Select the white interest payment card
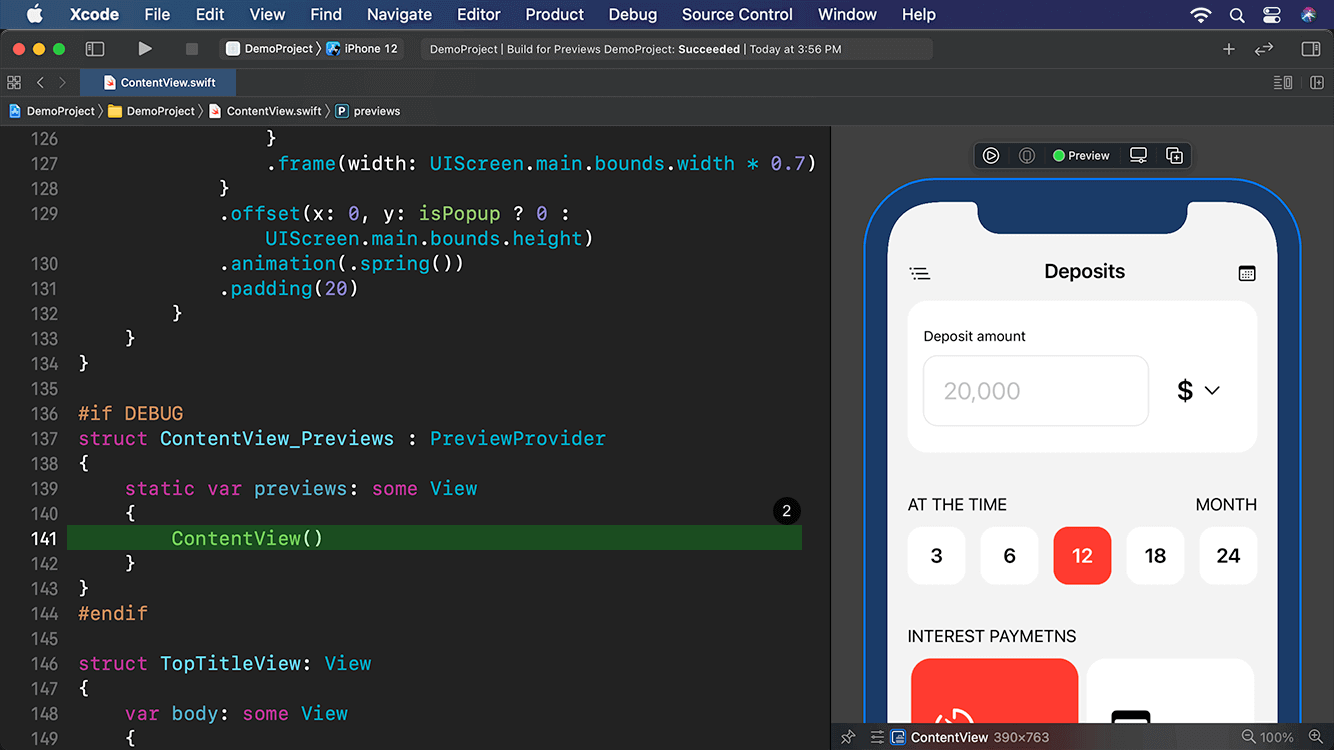The width and height of the screenshot is (1334, 750). [1170, 691]
